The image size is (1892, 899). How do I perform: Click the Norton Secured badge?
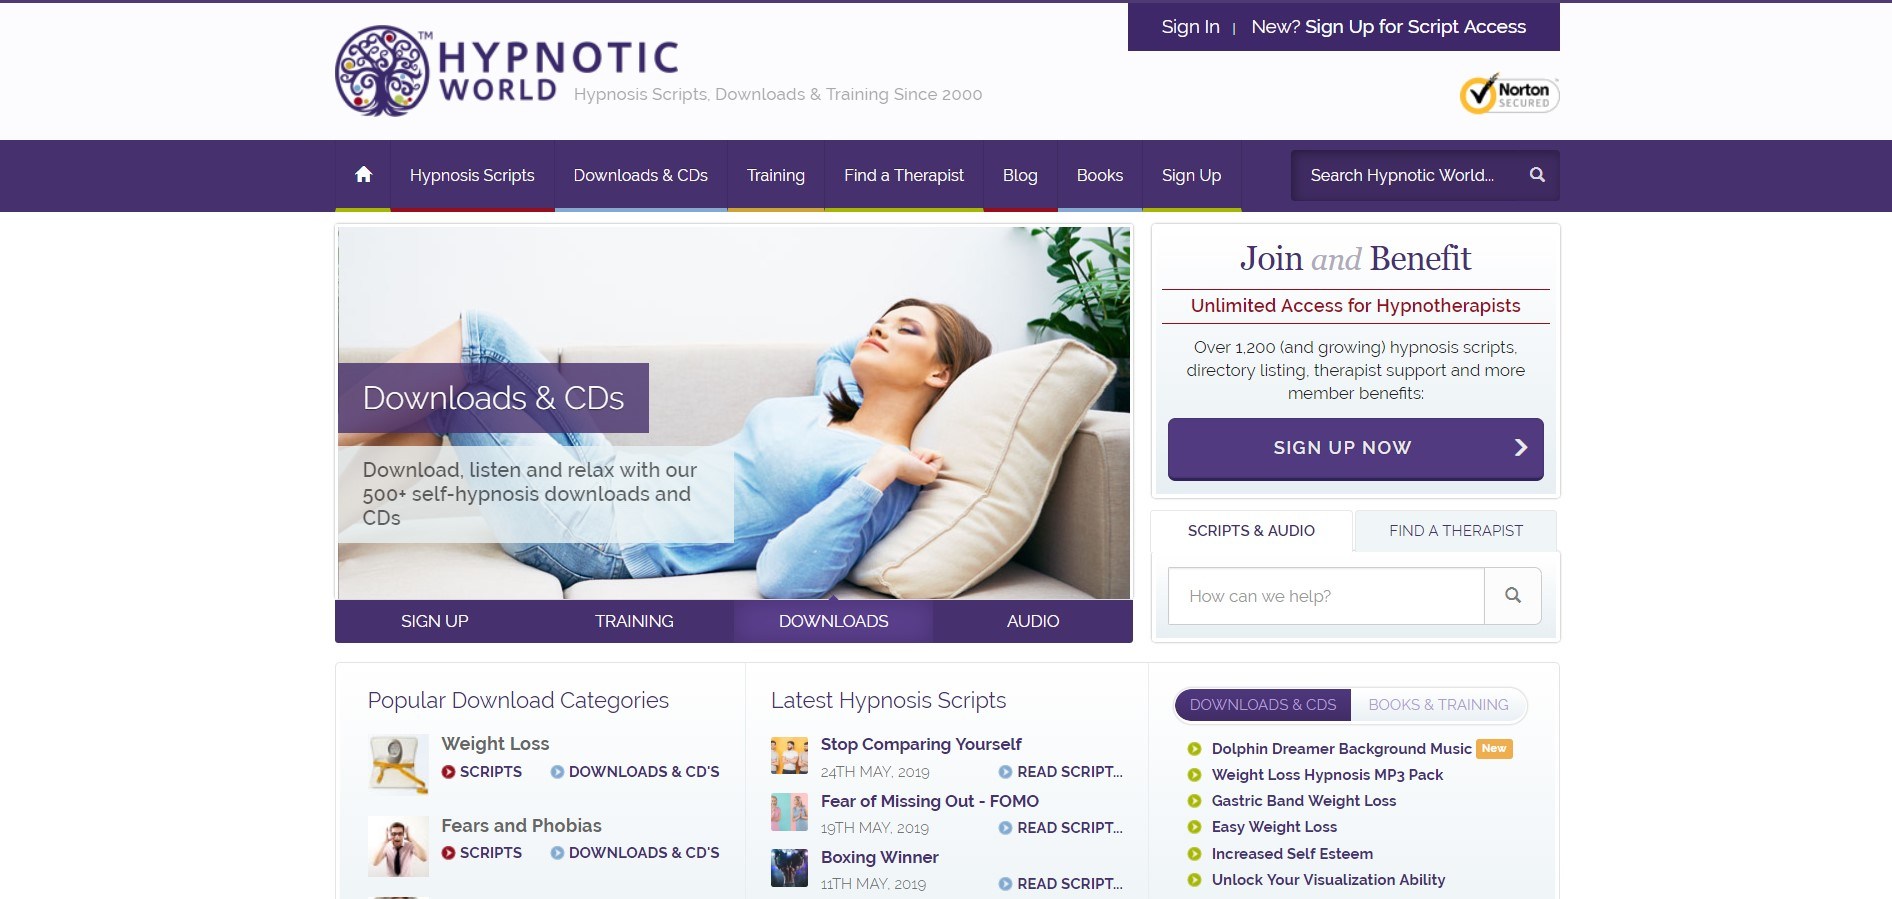(1509, 94)
